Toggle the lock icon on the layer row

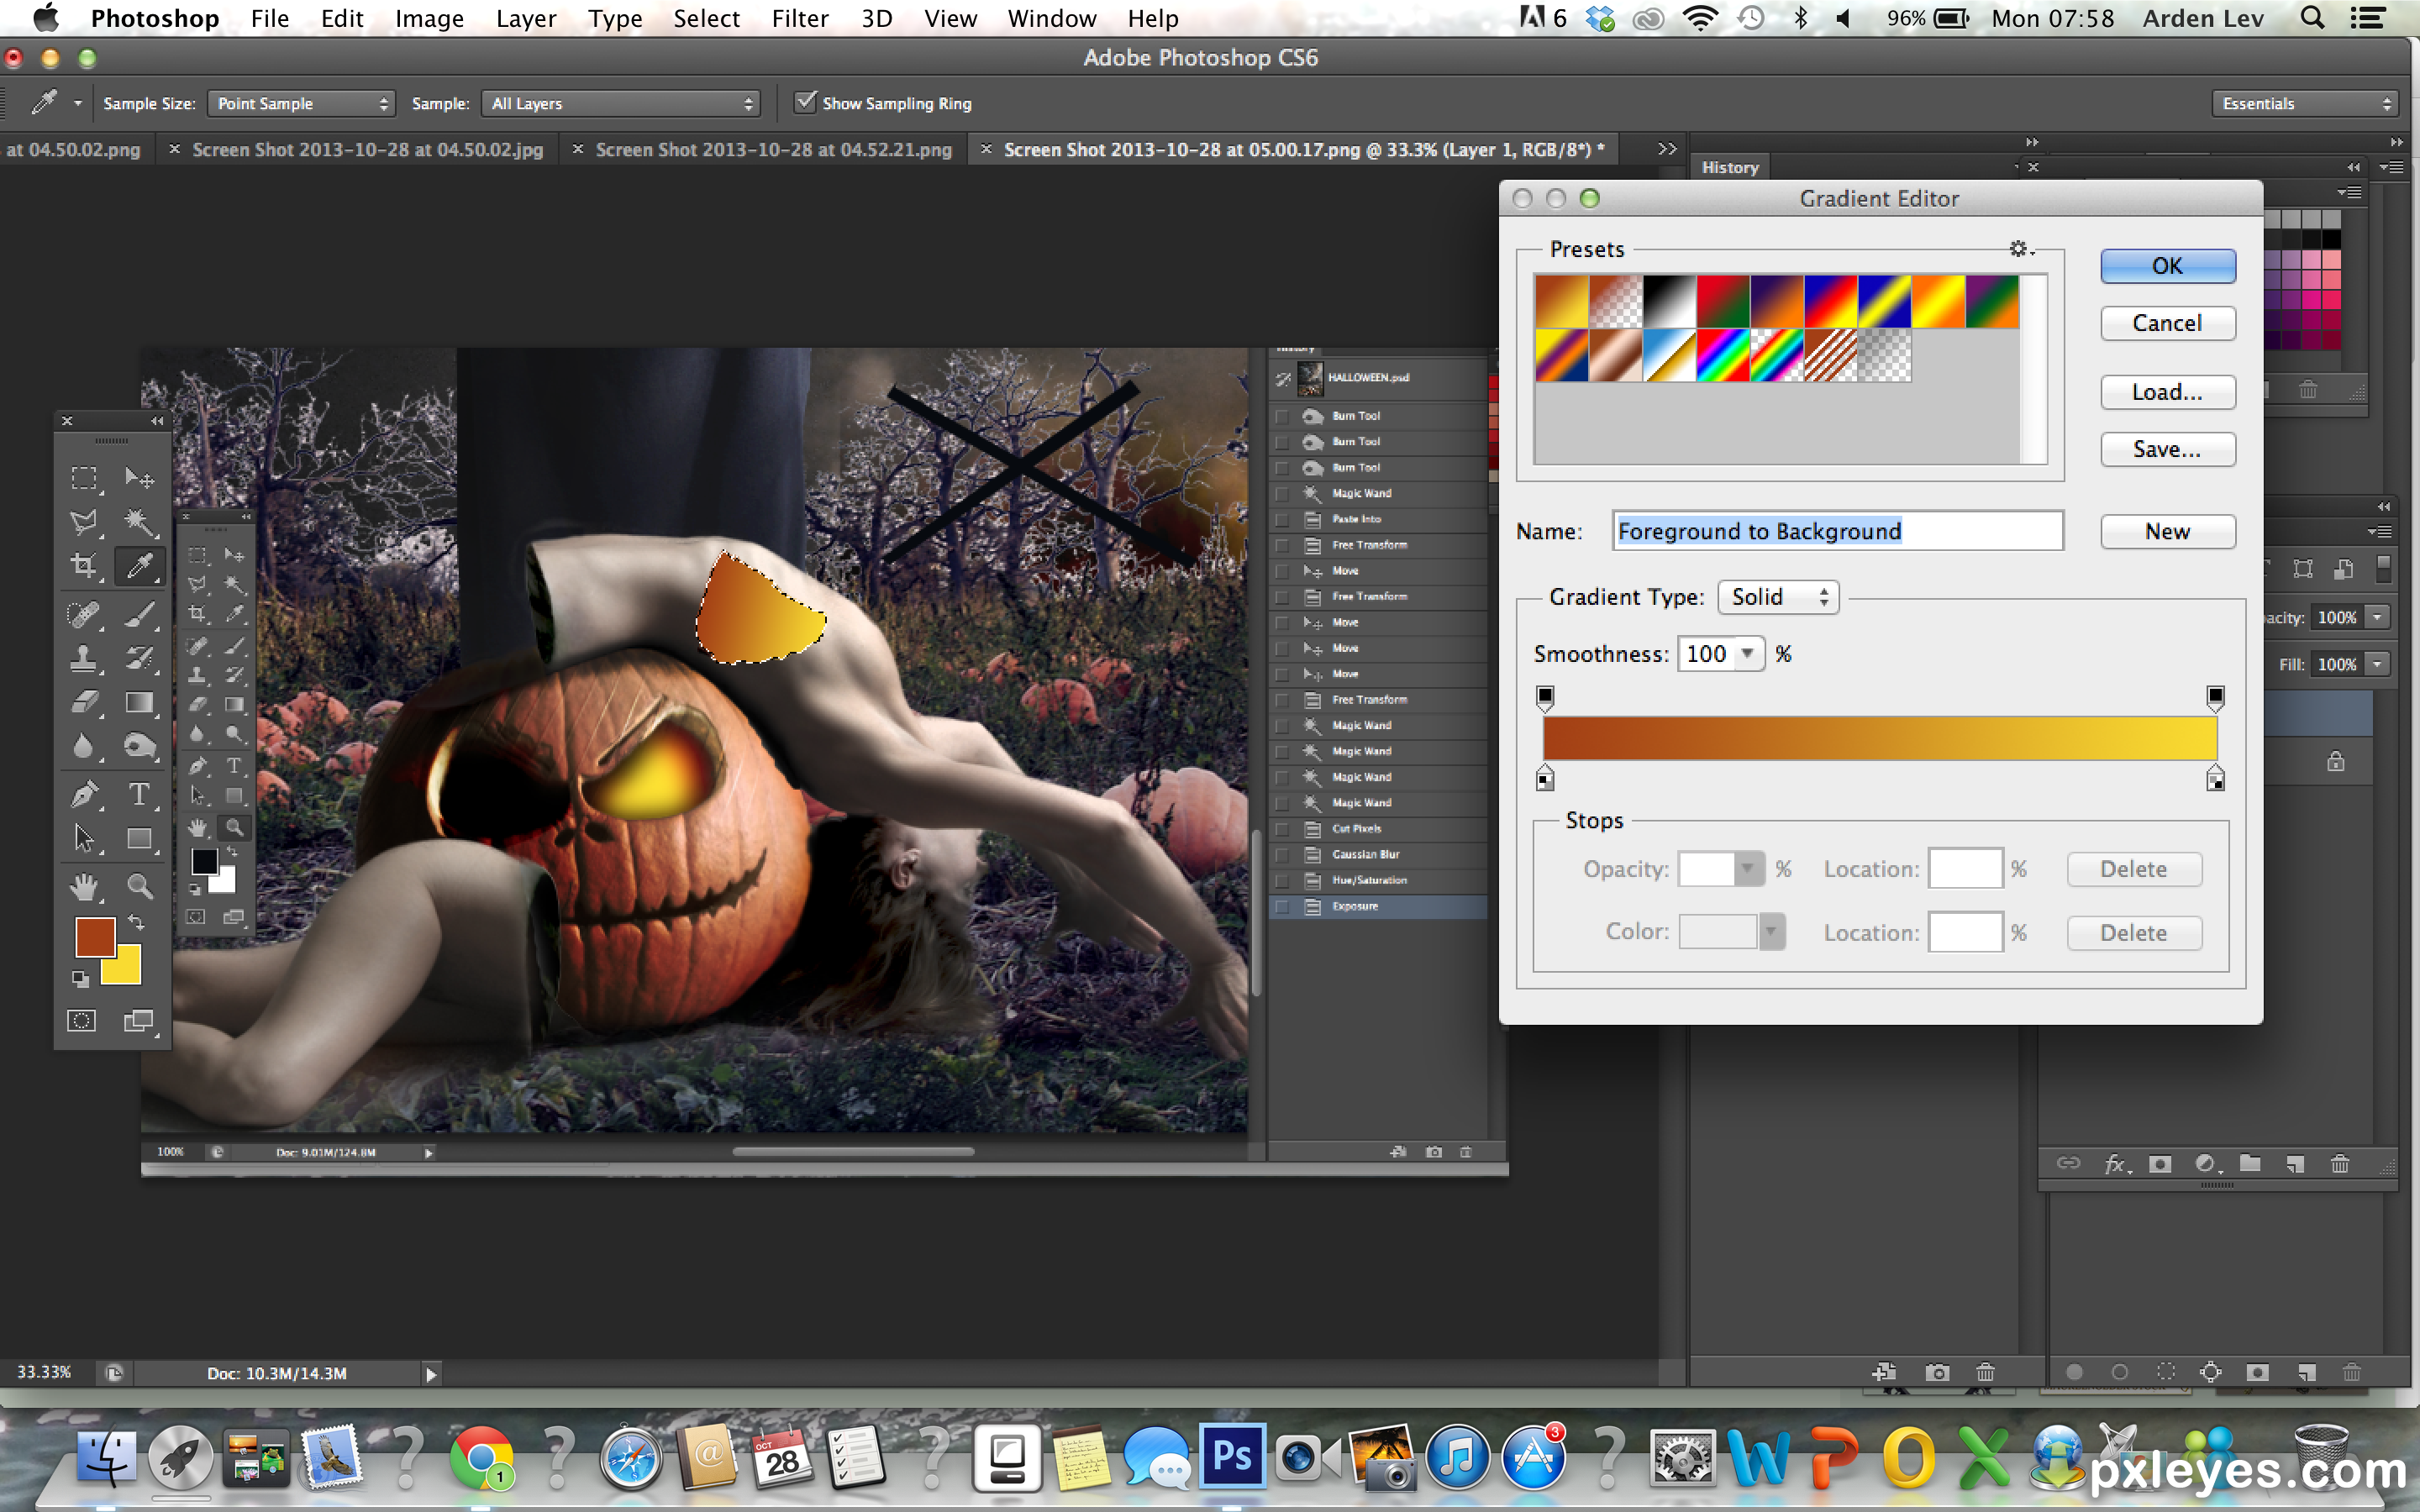(2335, 762)
